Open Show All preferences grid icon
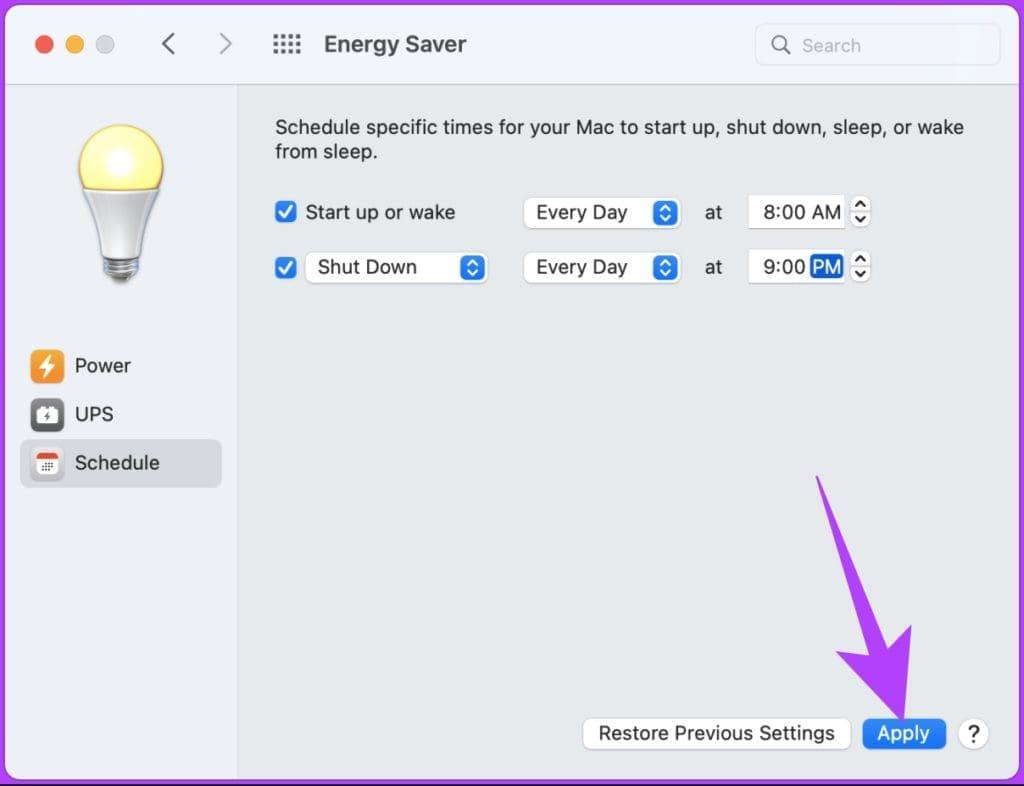1024x786 pixels. (287, 44)
